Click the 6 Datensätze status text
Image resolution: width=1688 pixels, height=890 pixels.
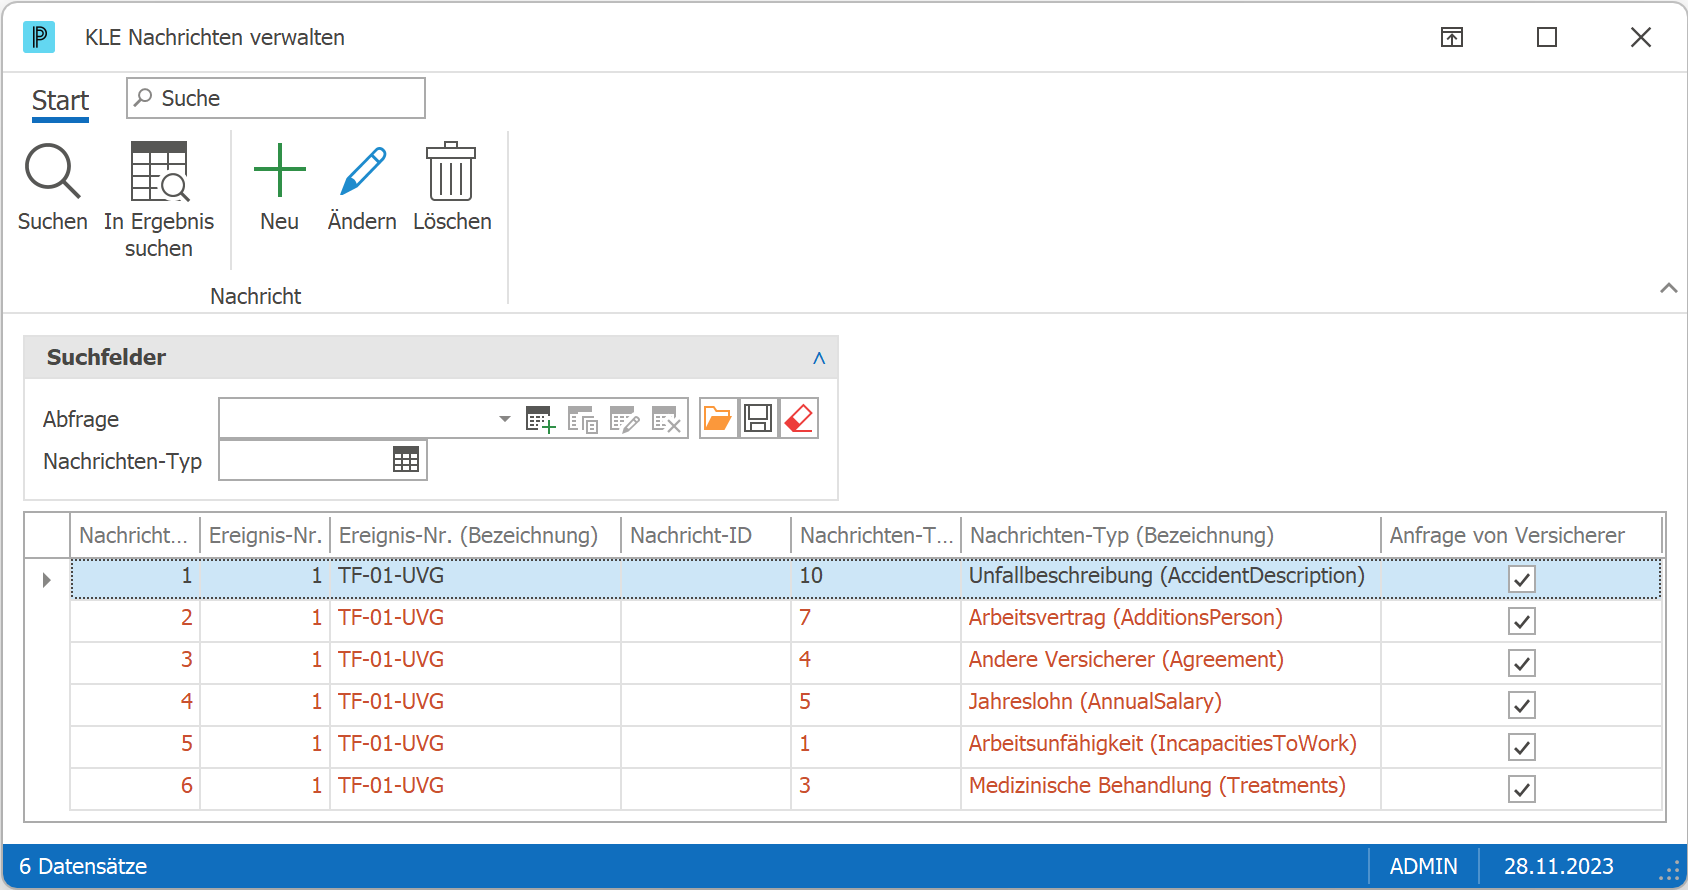(x=83, y=866)
